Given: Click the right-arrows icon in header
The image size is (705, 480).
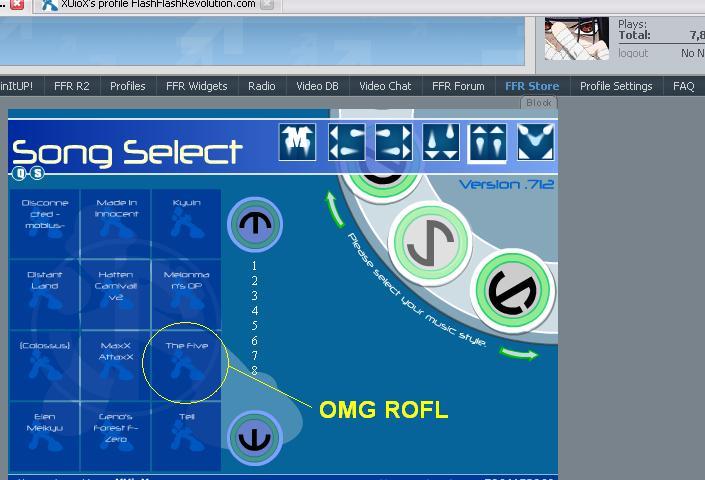Looking at the screenshot, I should point(393,142).
